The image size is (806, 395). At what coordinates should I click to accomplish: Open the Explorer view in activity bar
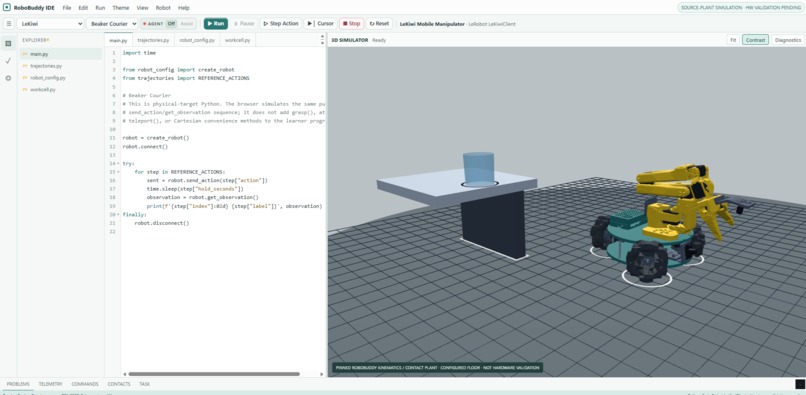(8, 44)
